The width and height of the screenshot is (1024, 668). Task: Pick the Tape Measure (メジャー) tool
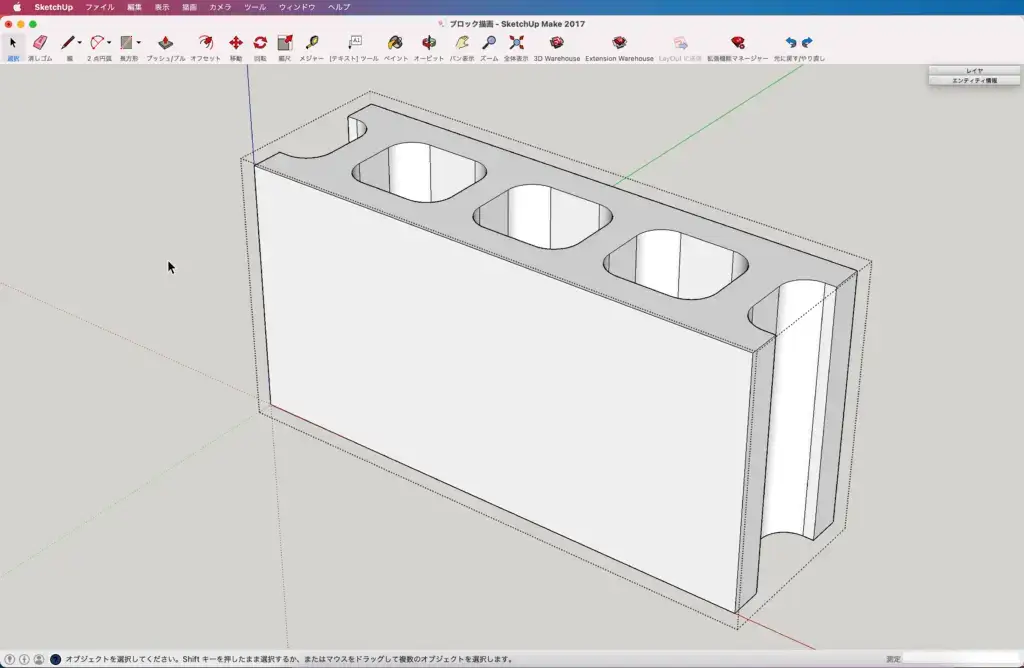pyautogui.click(x=312, y=43)
